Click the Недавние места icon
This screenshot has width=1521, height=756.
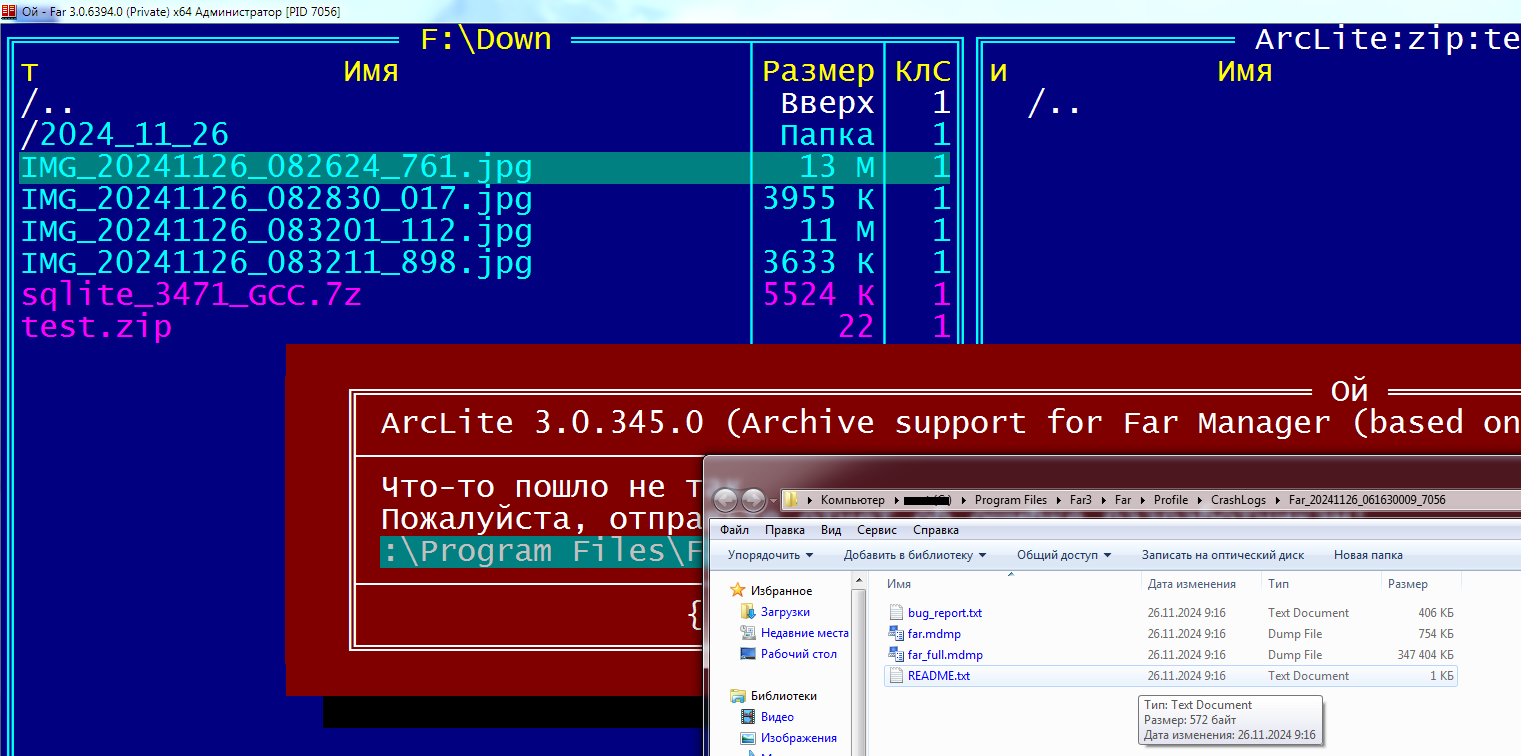(x=748, y=632)
